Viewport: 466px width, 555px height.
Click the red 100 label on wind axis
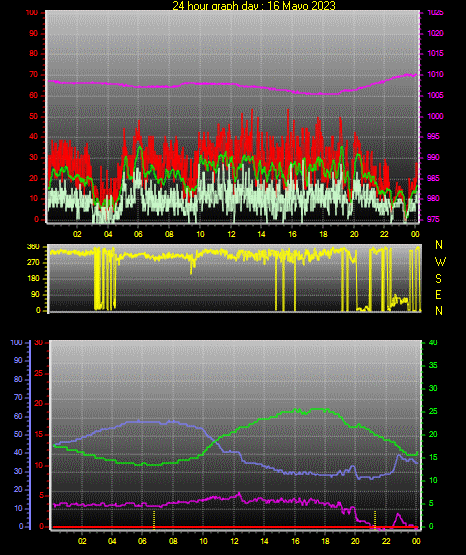31,12
